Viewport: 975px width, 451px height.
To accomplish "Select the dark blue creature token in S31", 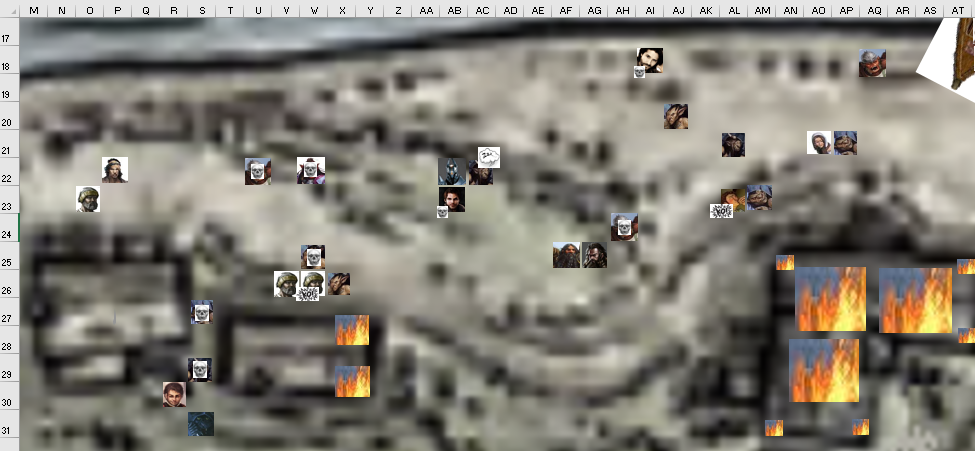I will coord(201,424).
